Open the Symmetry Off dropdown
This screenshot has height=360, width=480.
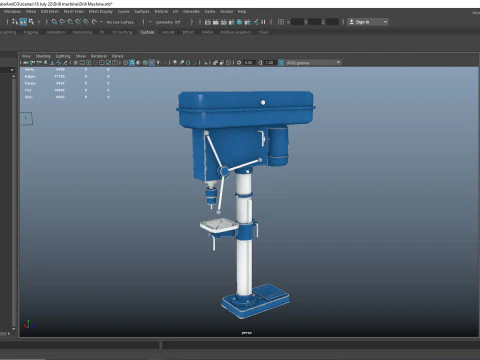tap(168, 22)
